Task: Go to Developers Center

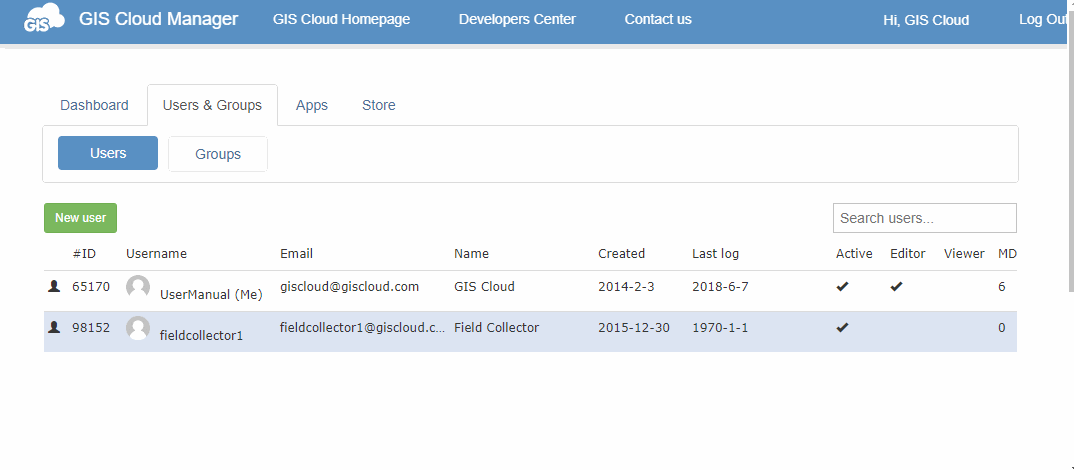Action: 517,19
